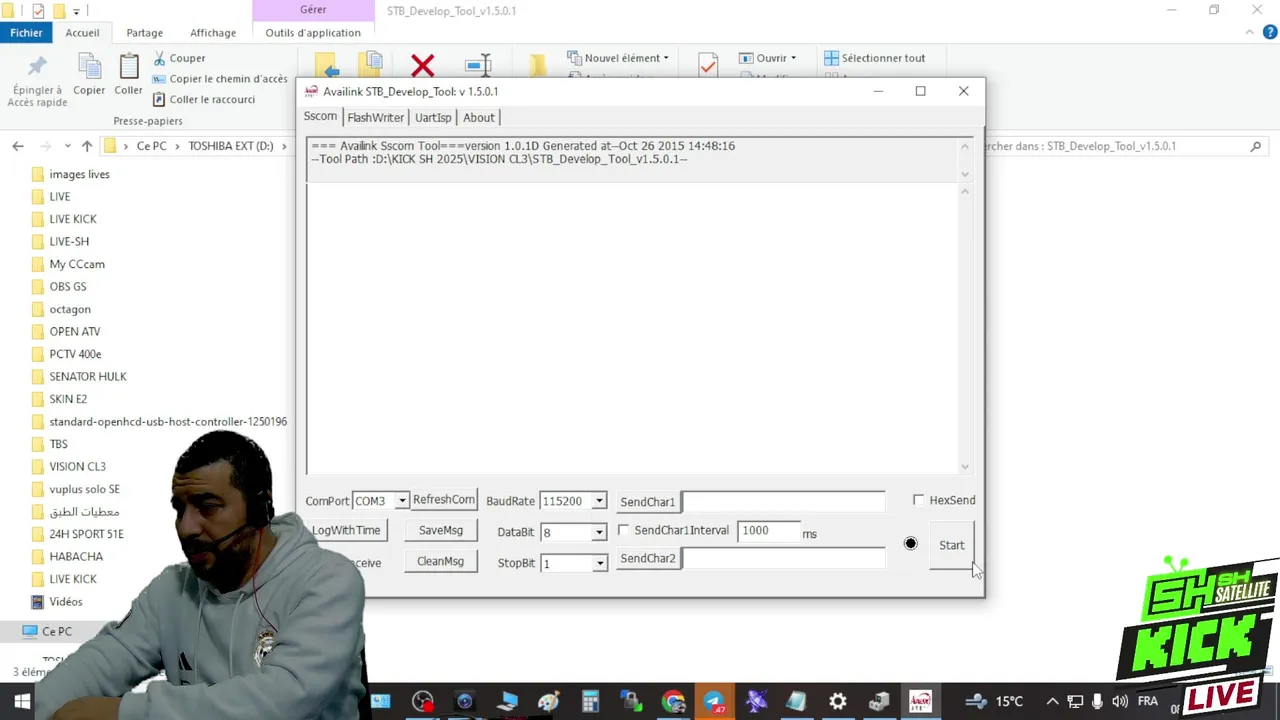Click the SendChar2 text input field
Viewport: 1280px width, 720px height.
[x=784, y=558]
